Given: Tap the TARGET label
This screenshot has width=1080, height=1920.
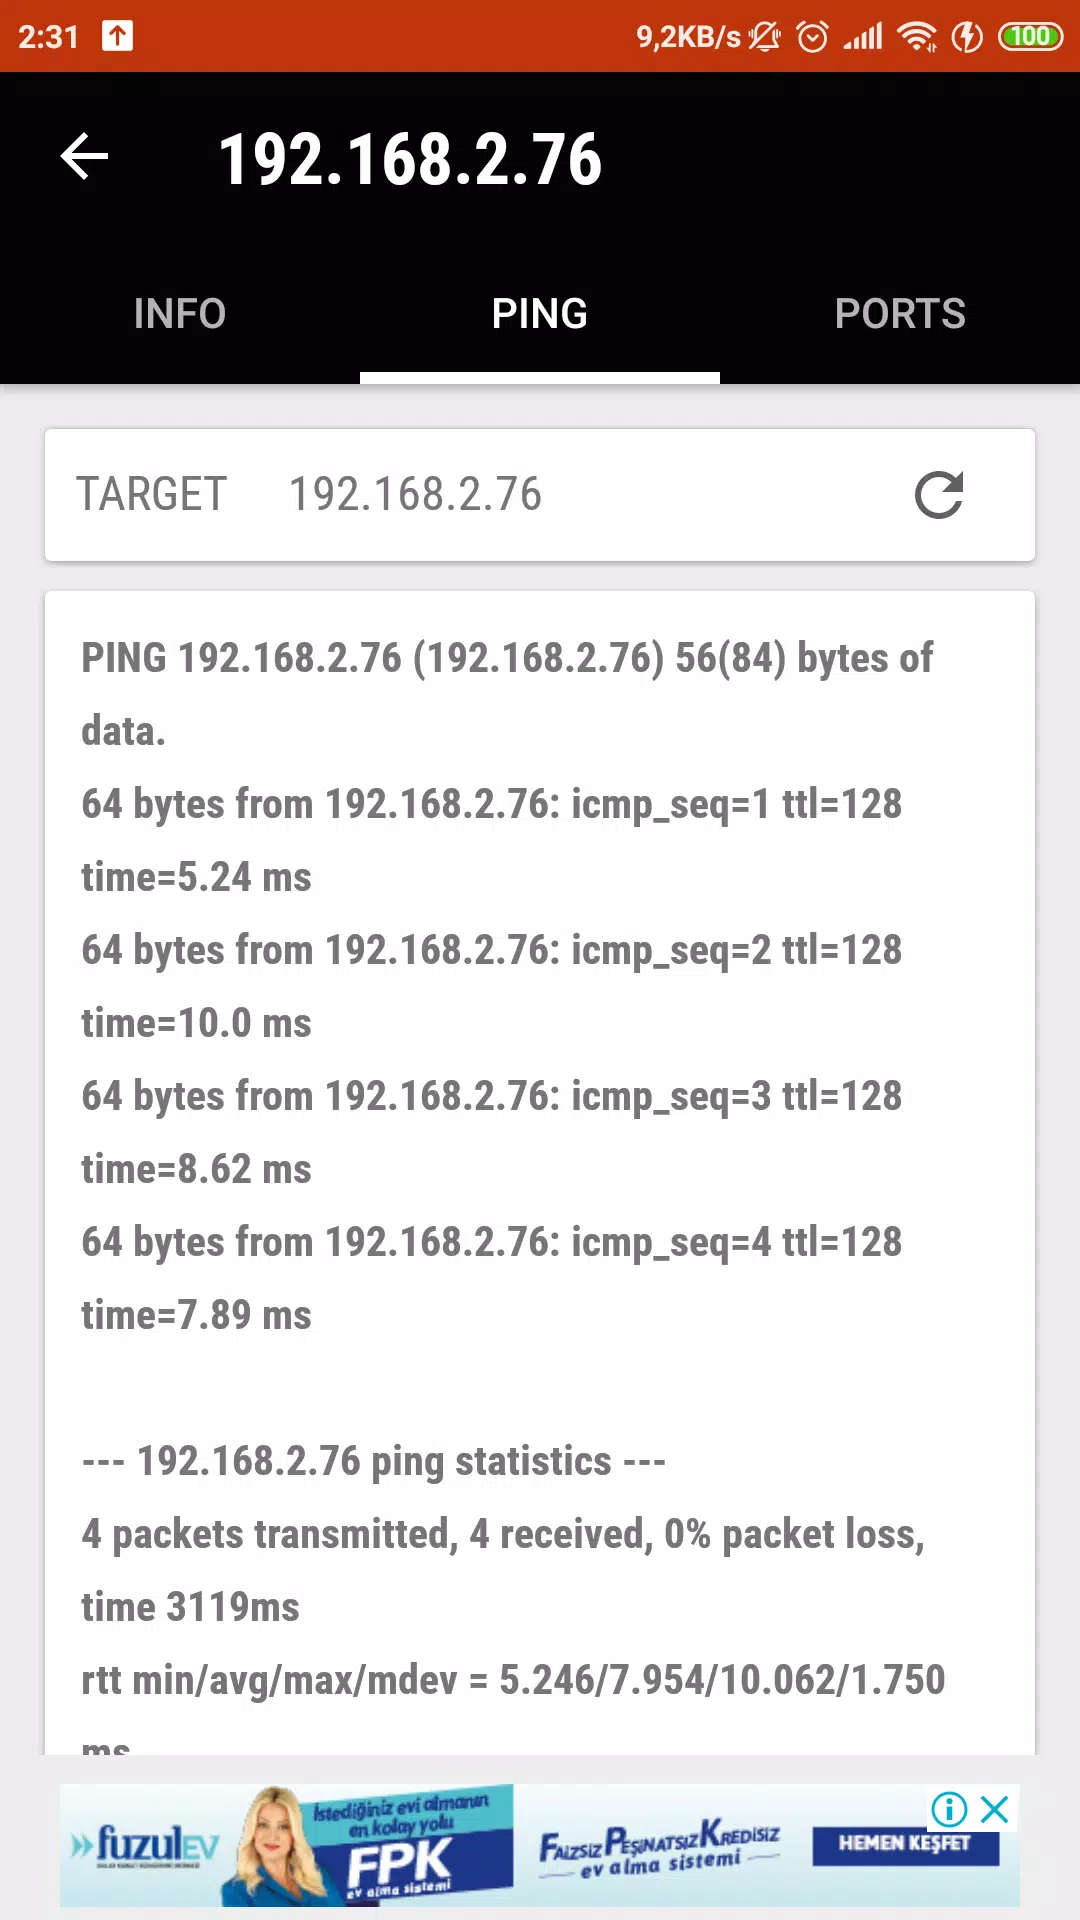Looking at the screenshot, I should tap(152, 495).
